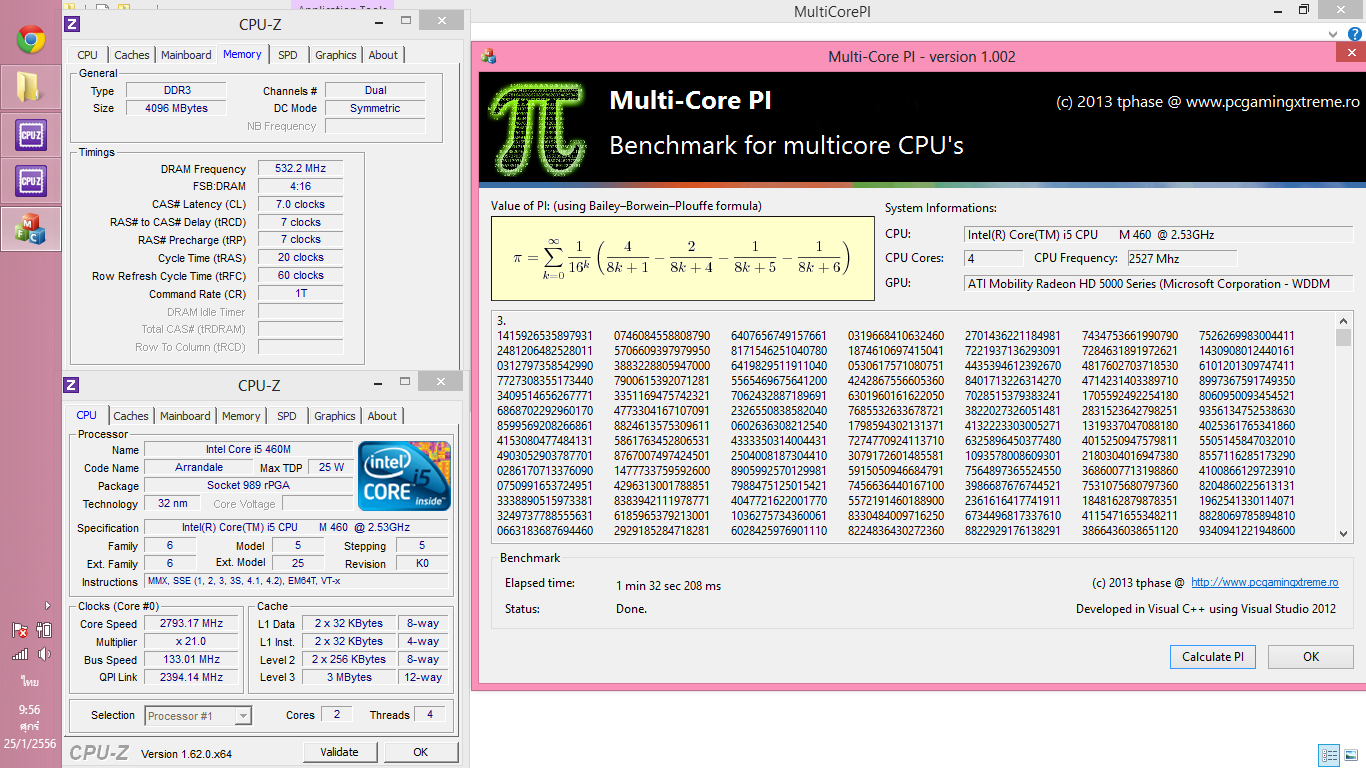1366x768 pixels.
Task: Open CPU tab in the memory-timings CPU-Z window
Action: point(88,55)
